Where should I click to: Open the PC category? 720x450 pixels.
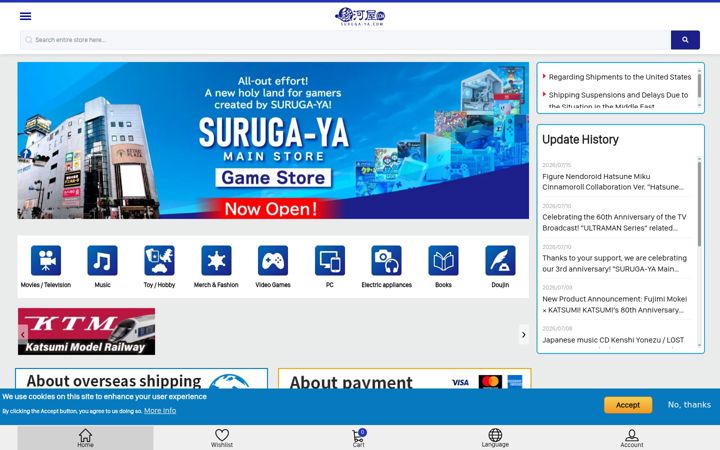[330, 267]
